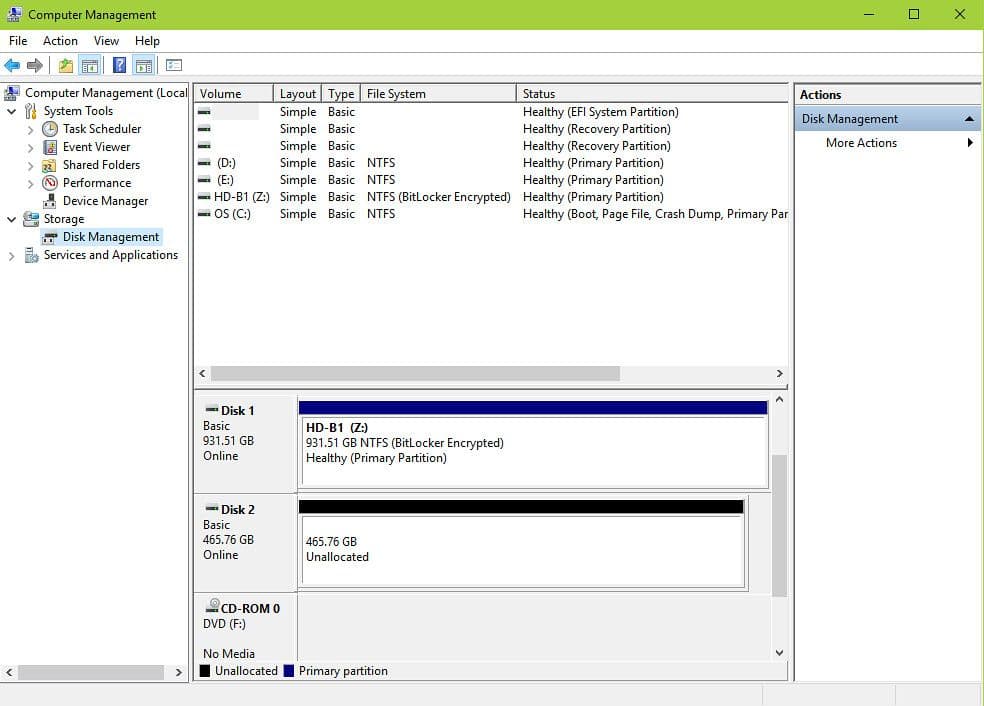Image resolution: width=984 pixels, height=706 pixels.
Task: Click the volume list left scroll arrow
Action: pos(202,373)
